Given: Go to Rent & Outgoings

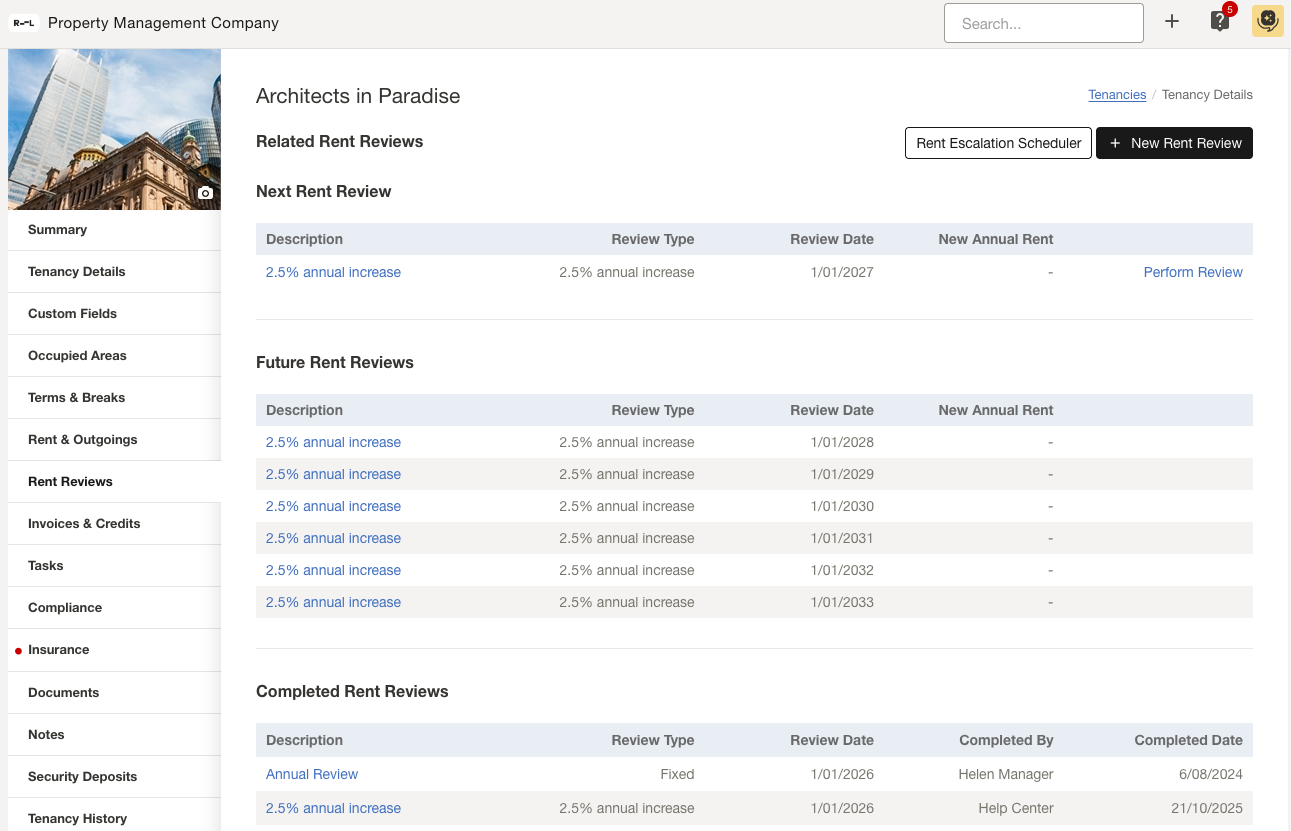Looking at the screenshot, I should click(x=81, y=439).
